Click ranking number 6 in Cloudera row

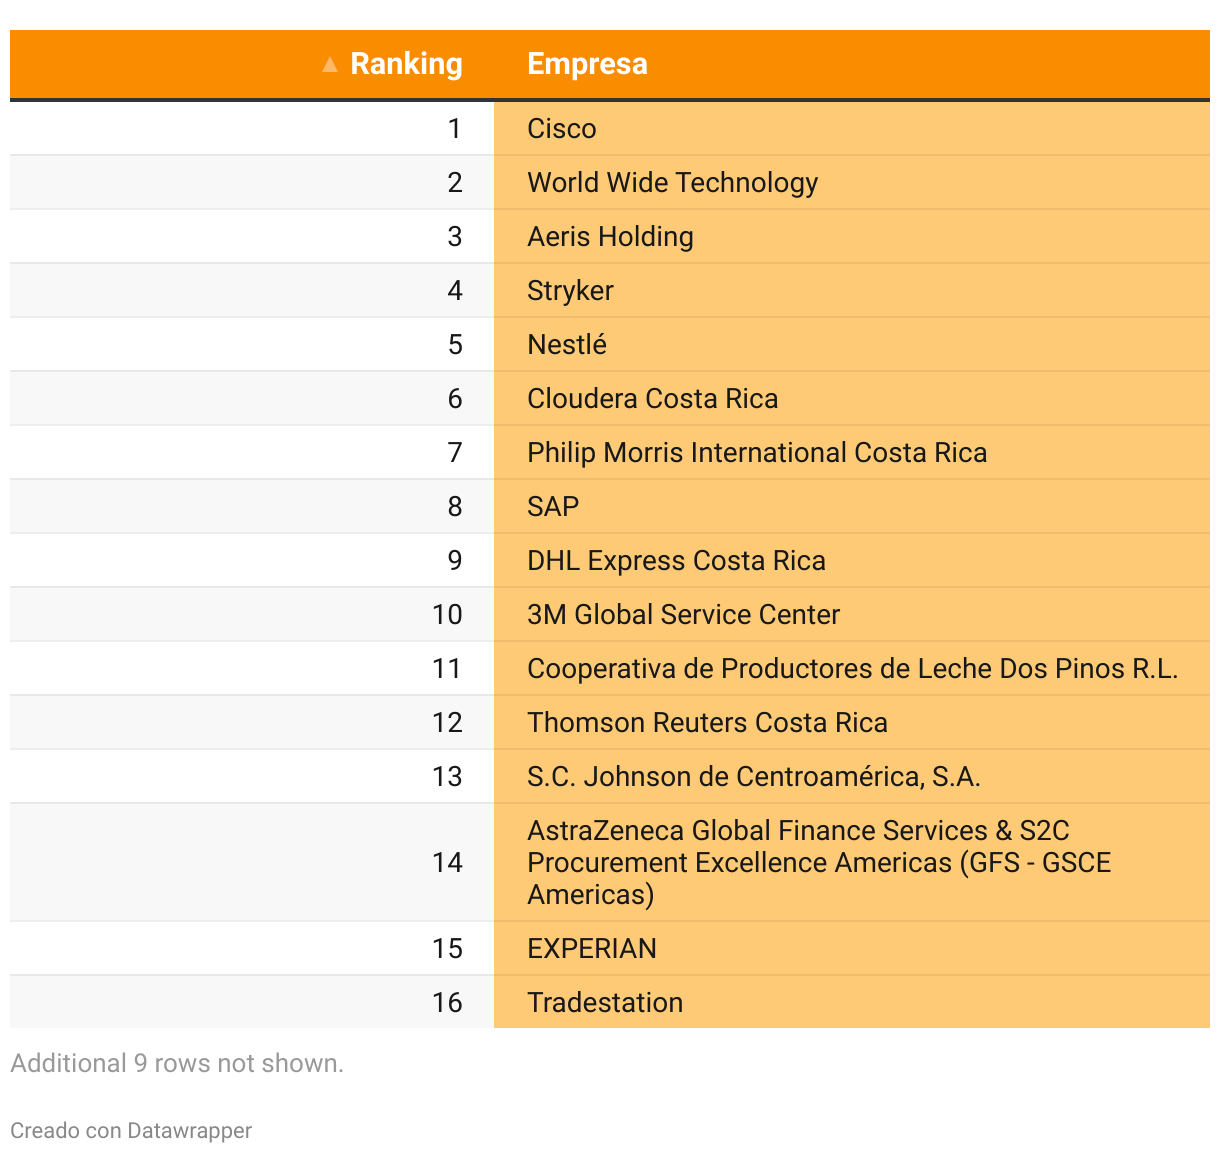pos(455,398)
